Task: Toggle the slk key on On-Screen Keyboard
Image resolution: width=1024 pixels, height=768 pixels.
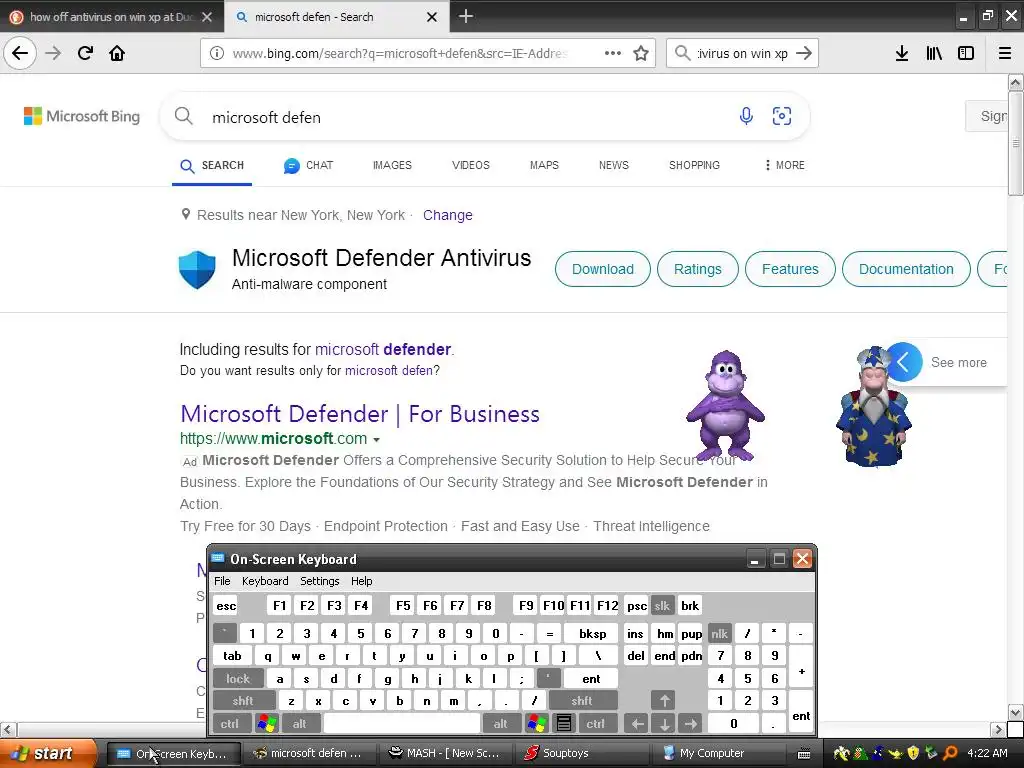Action: point(662,605)
